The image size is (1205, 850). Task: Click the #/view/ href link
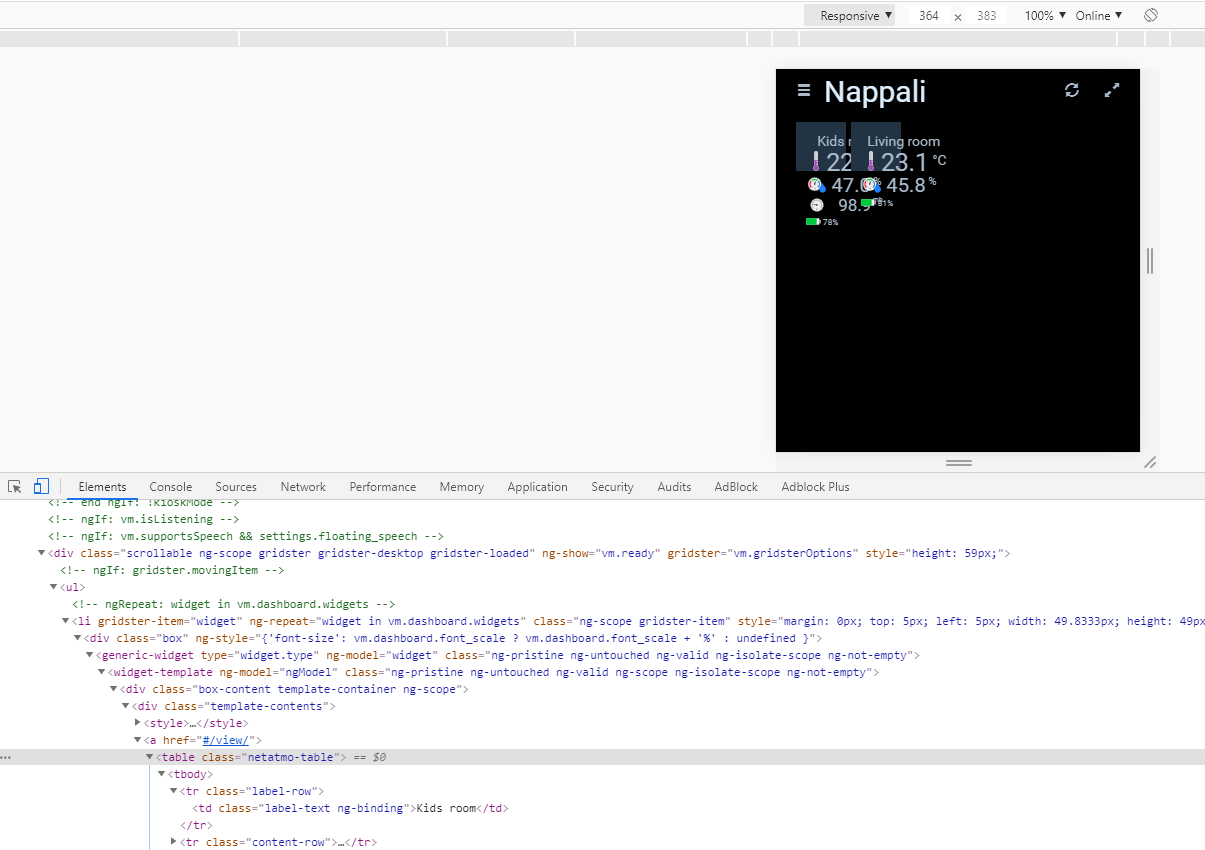coord(226,740)
